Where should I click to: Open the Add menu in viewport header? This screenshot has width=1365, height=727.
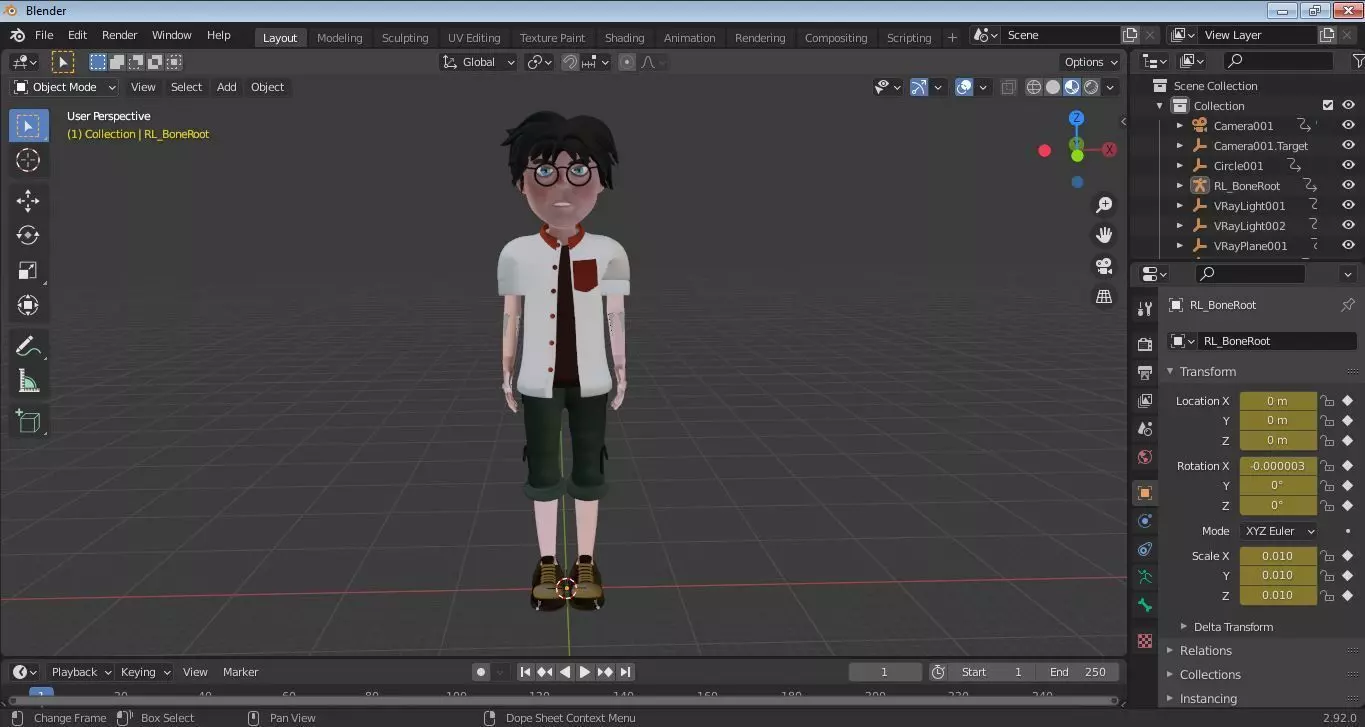227,87
